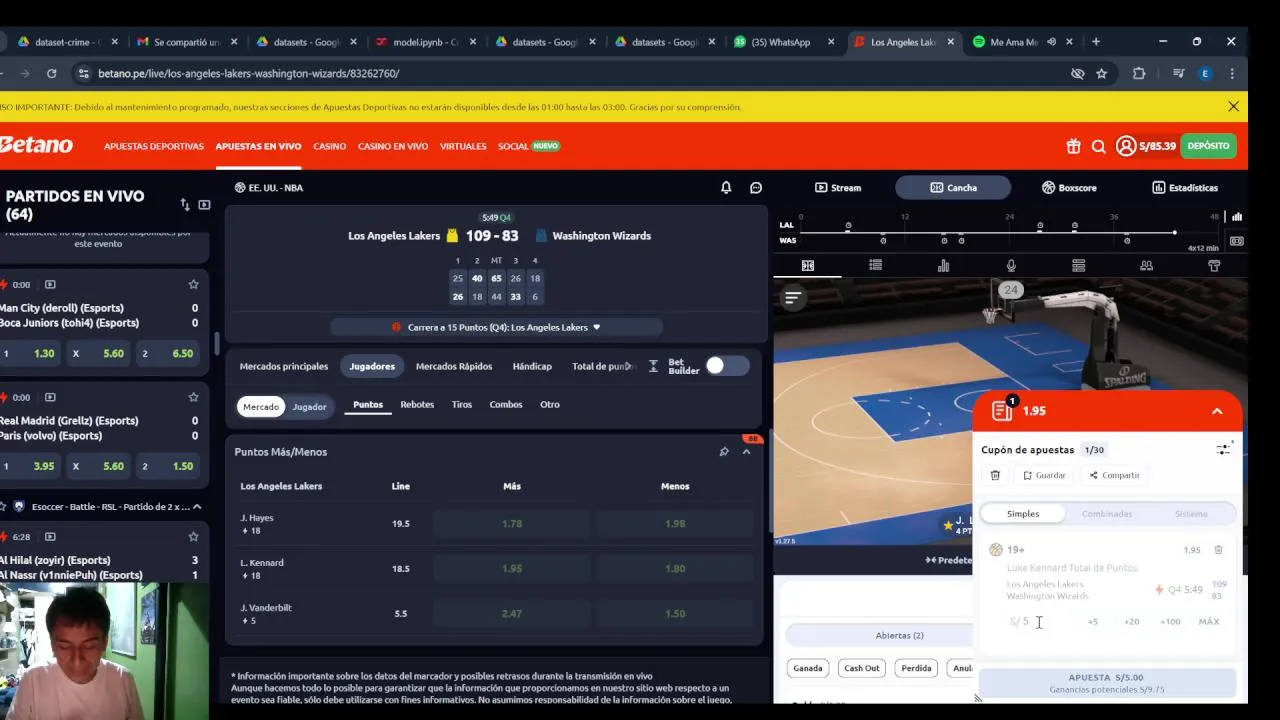Open the Hándicap tab
The image size is (1280, 720).
[x=532, y=366]
